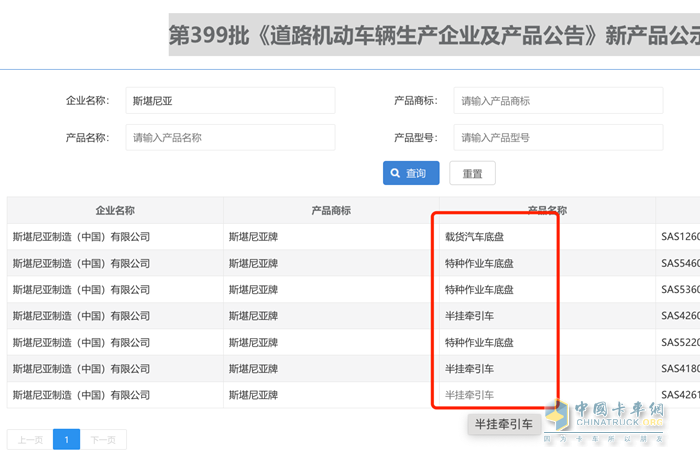The height and width of the screenshot is (467, 700).
Task: Click 斯堪尼亚牌 trademark in the SAS5360 row
Action: 254,290
